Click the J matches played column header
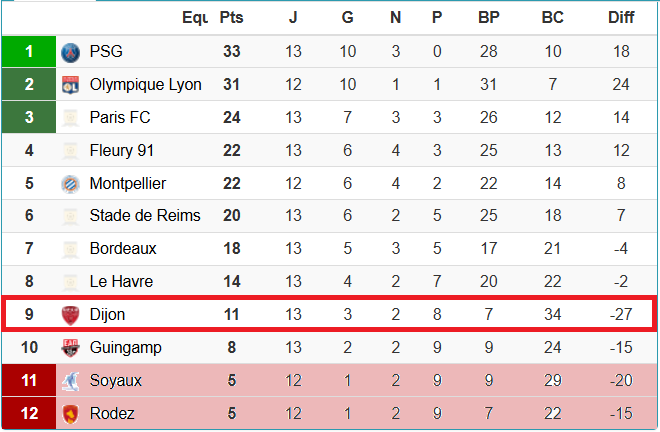The height and width of the screenshot is (432, 660). coord(293,18)
